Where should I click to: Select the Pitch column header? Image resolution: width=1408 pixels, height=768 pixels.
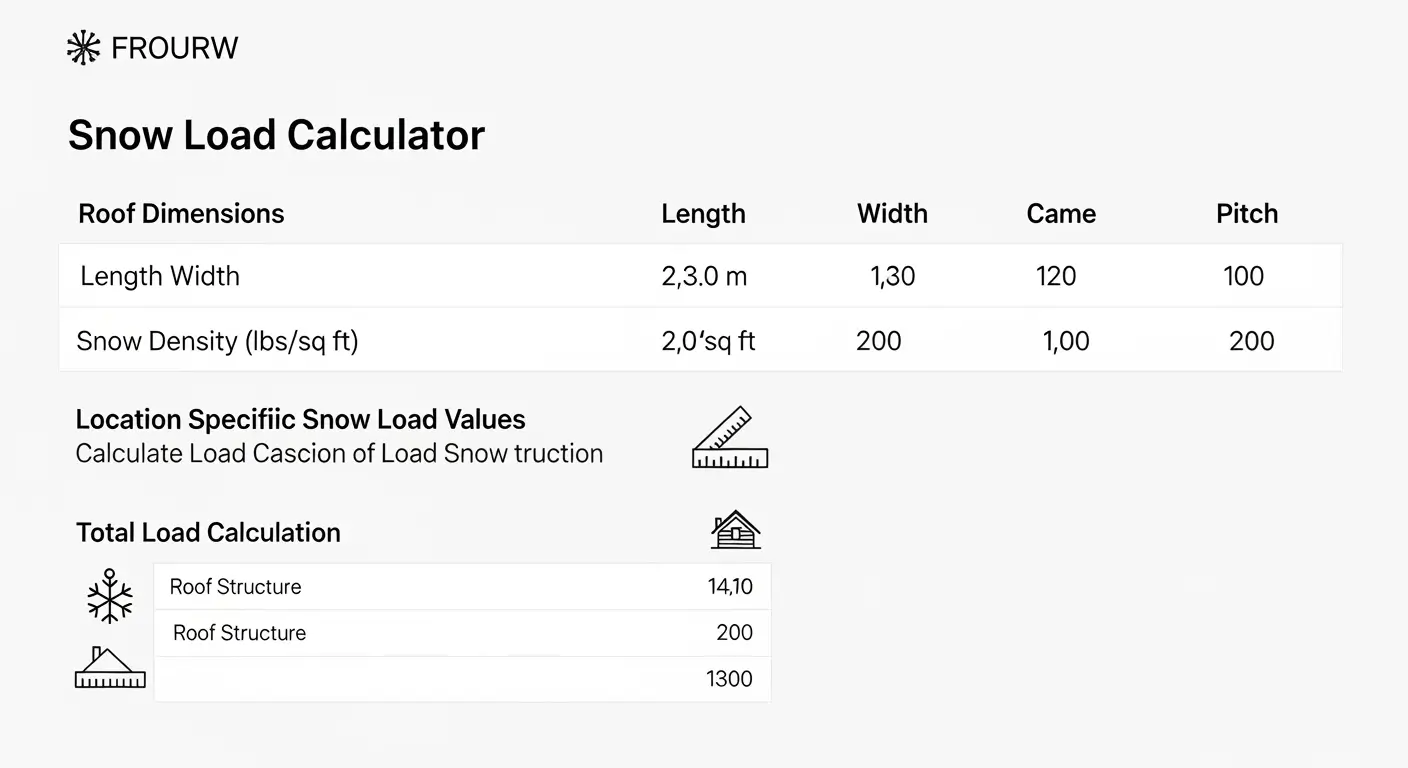(x=1247, y=213)
